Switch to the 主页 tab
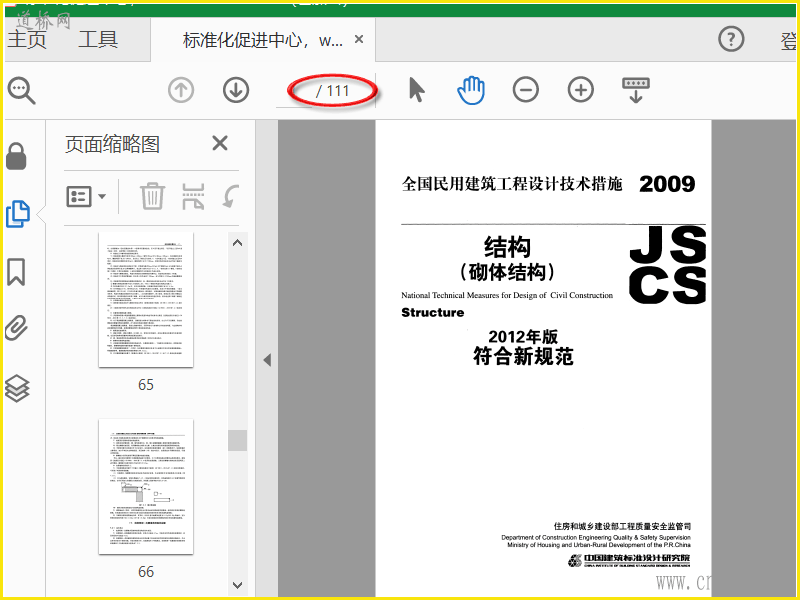Viewport: 800px width, 600px height. click(27, 39)
